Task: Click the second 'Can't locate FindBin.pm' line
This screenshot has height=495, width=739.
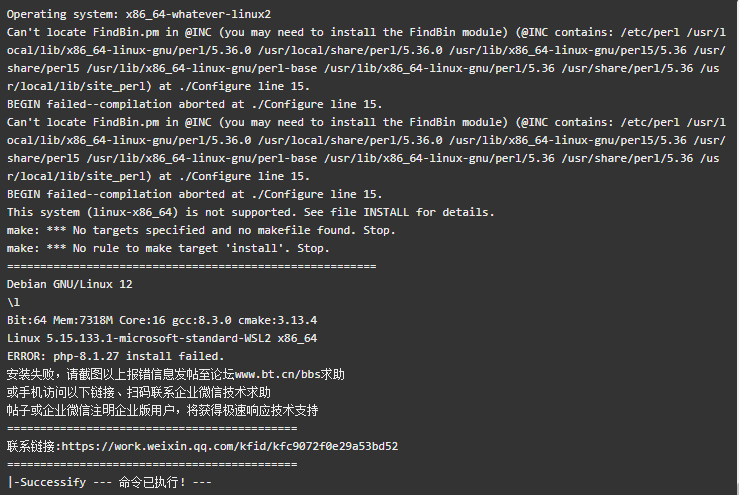Action: click(x=366, y=149)
